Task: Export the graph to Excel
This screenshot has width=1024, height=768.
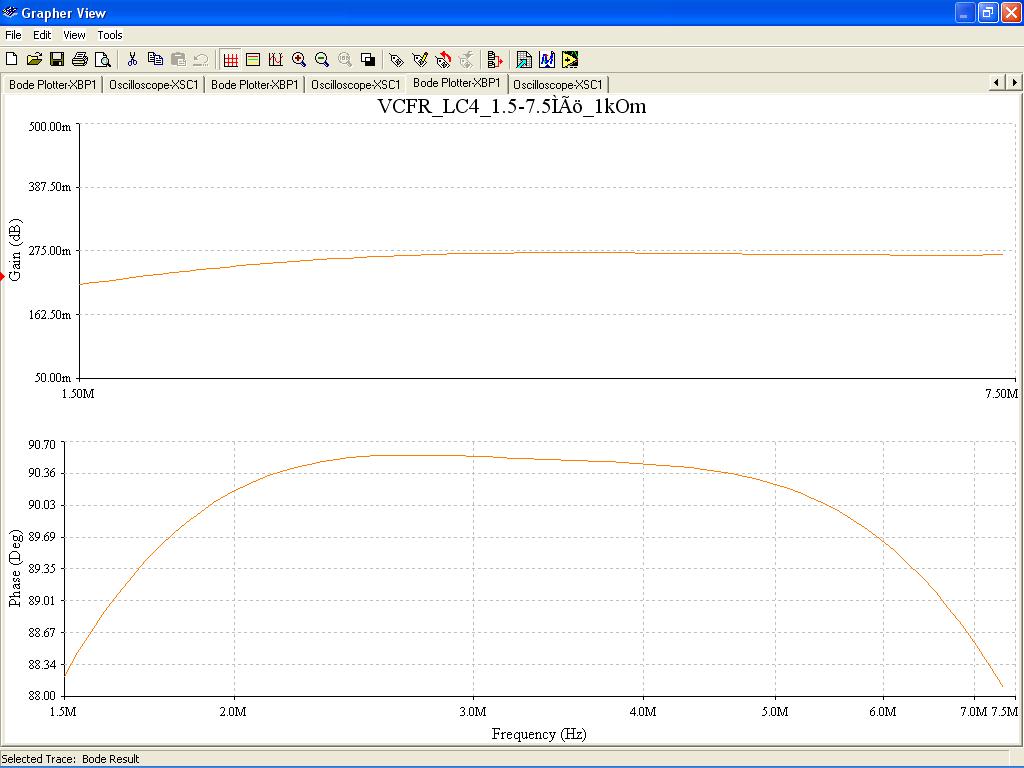Action: pos(524,59)
